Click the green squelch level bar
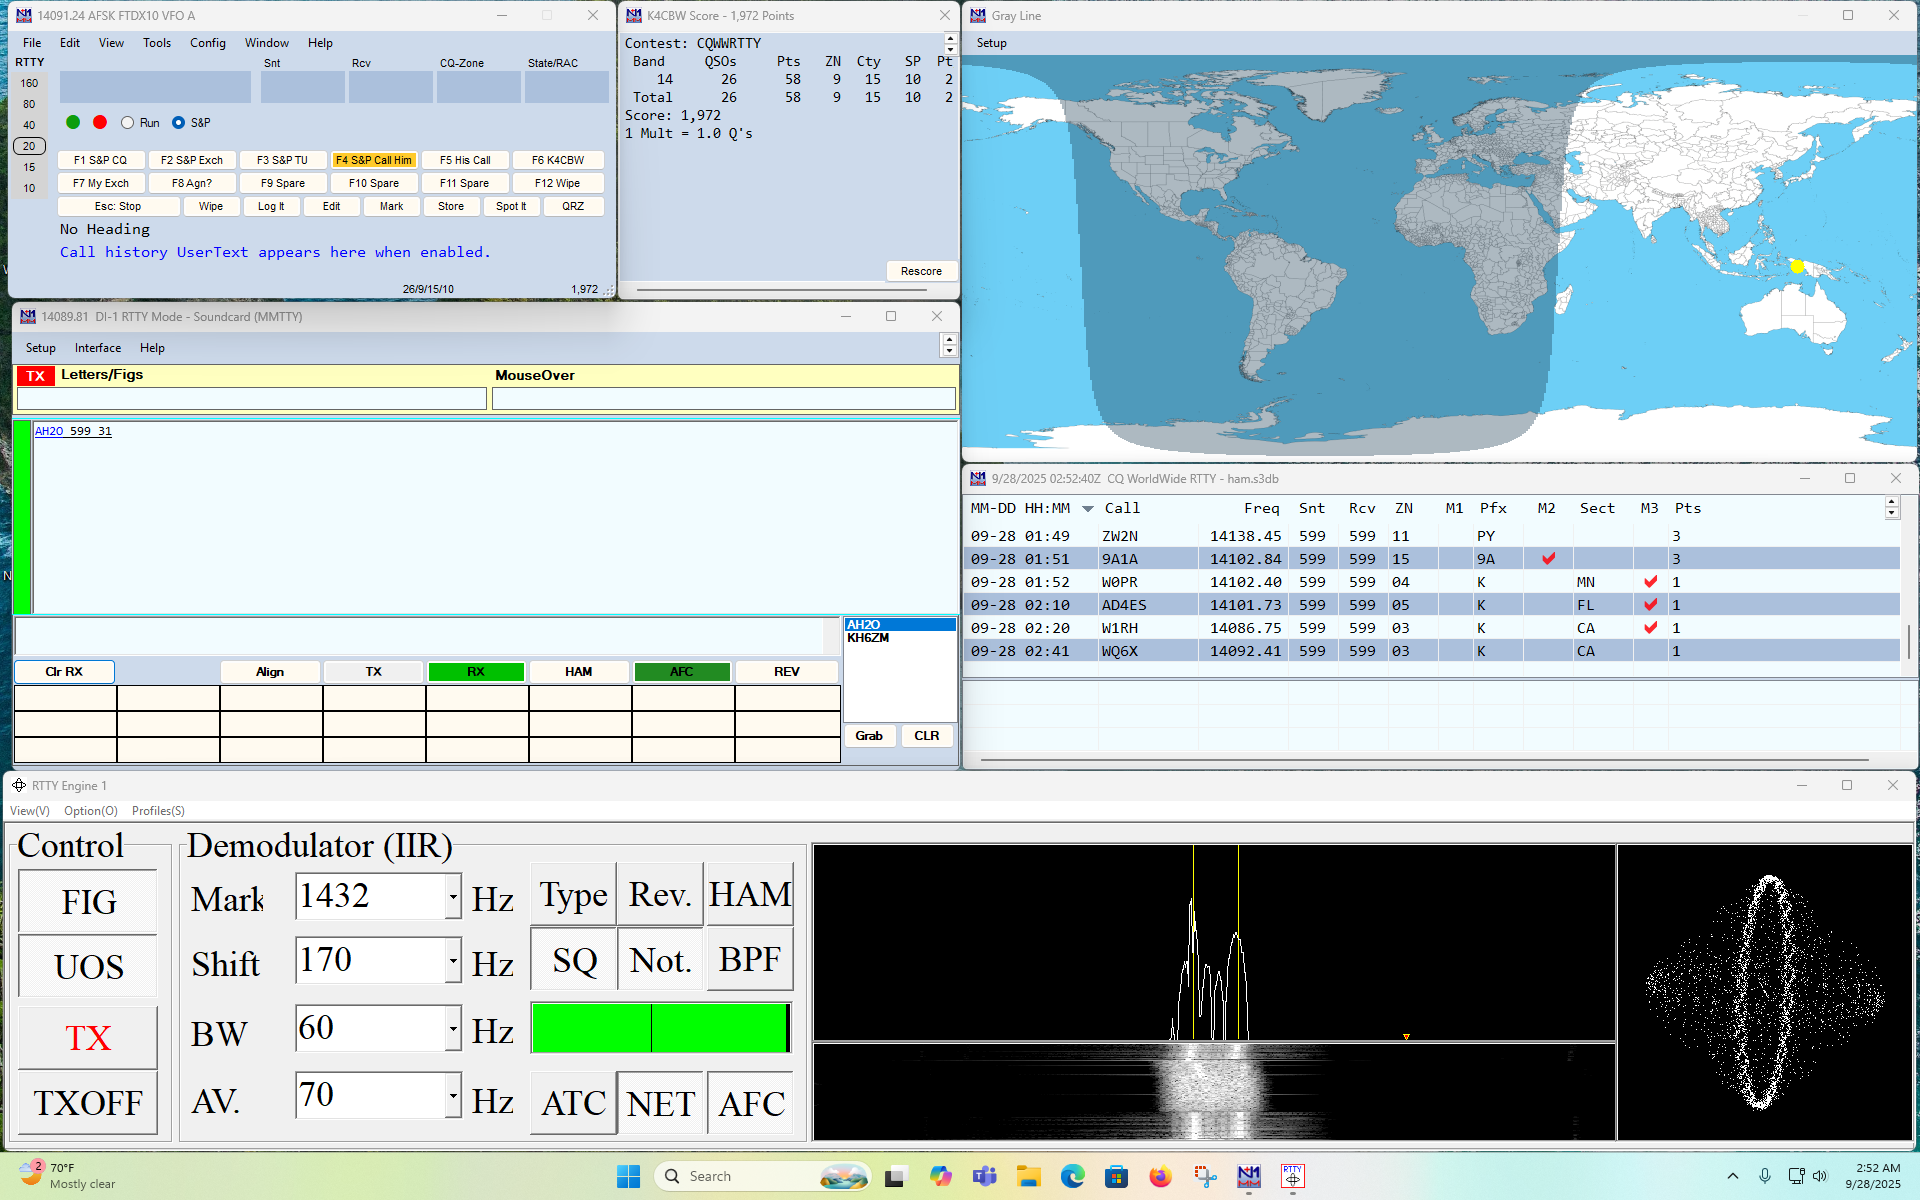The width and height of the screenshot is (1920, 1200). 660,1028
